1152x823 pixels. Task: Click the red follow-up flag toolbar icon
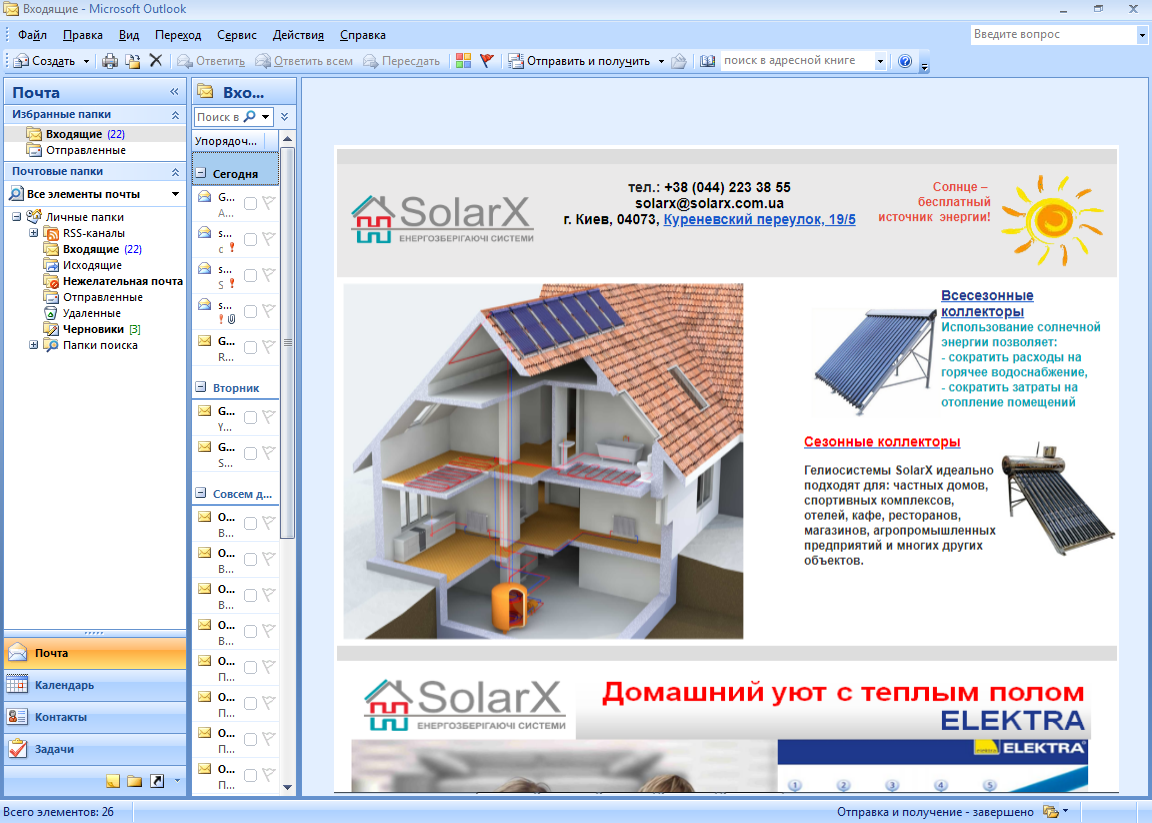pyautogui.click(x=487, y=61)
